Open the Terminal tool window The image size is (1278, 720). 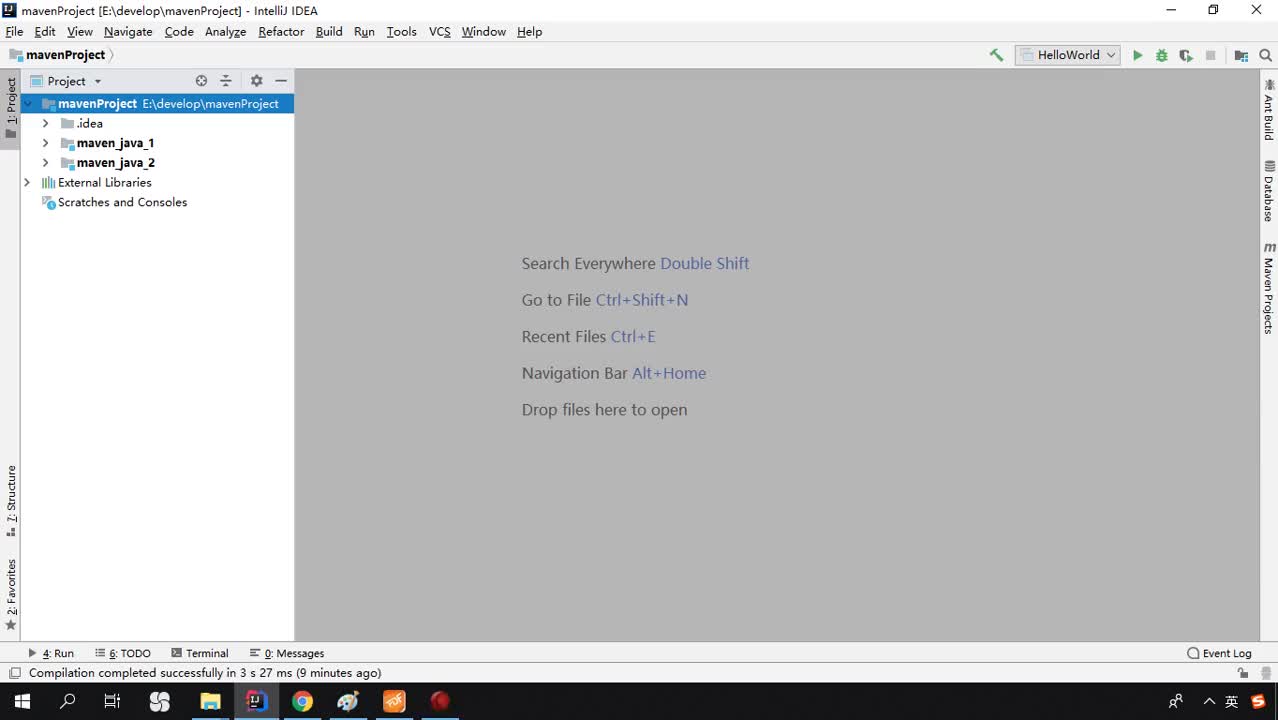click(x=200, y=653)
